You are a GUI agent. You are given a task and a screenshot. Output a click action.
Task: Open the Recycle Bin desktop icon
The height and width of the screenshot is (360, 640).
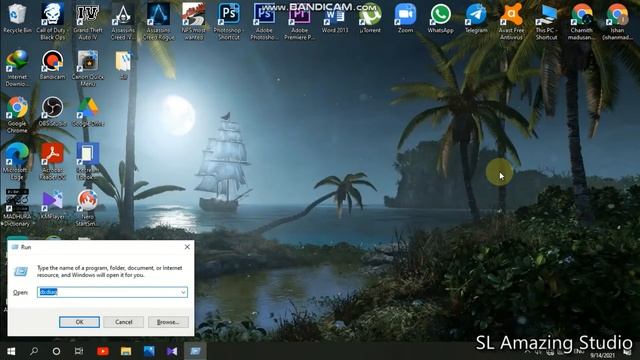17,18
